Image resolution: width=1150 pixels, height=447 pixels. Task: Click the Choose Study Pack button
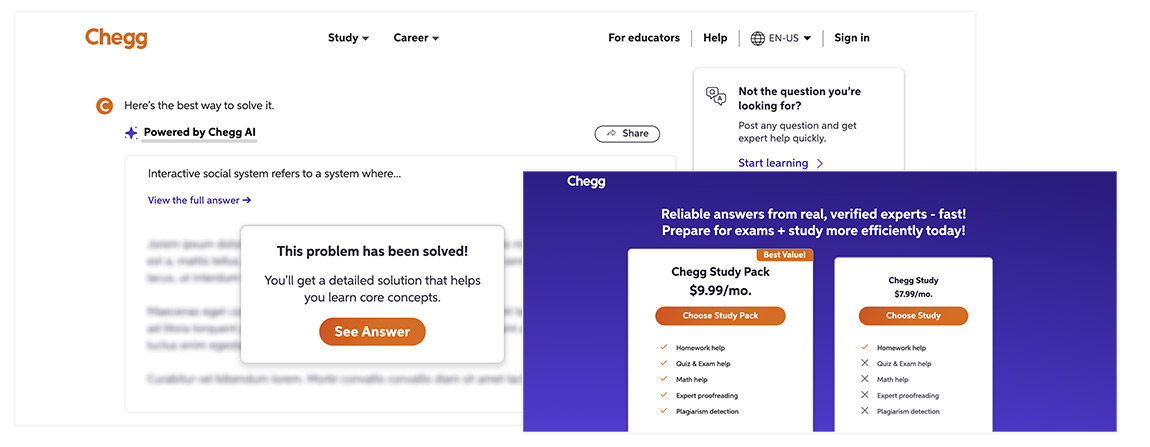720,316
